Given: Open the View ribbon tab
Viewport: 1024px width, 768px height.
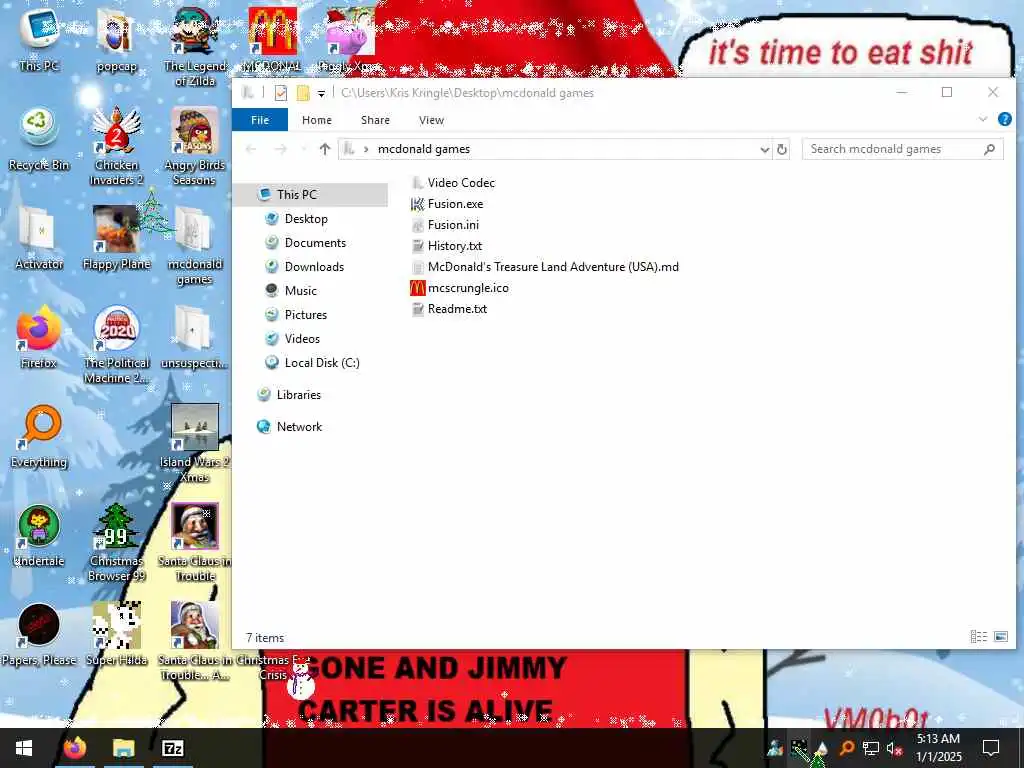Looking at the screenshot, I should (431, 120).
